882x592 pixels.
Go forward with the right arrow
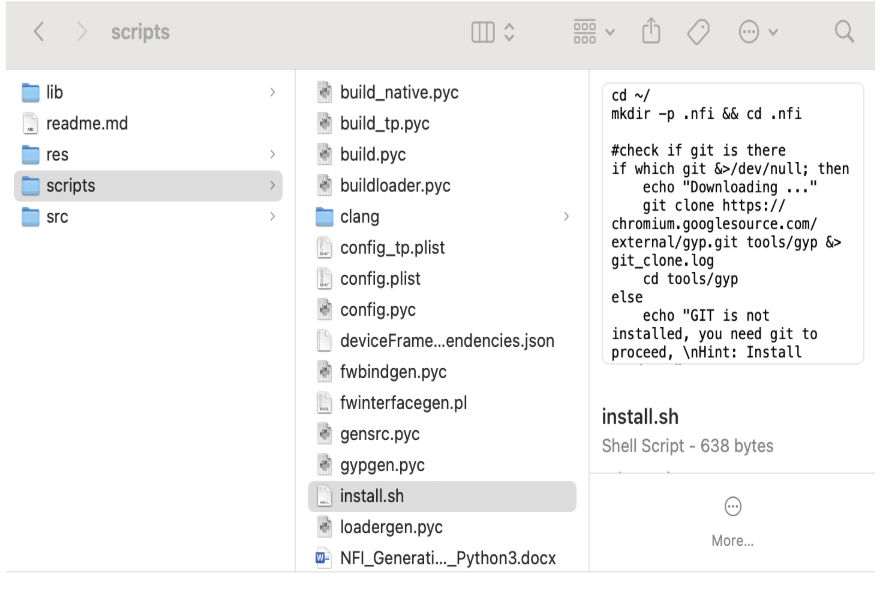(82, 32)
